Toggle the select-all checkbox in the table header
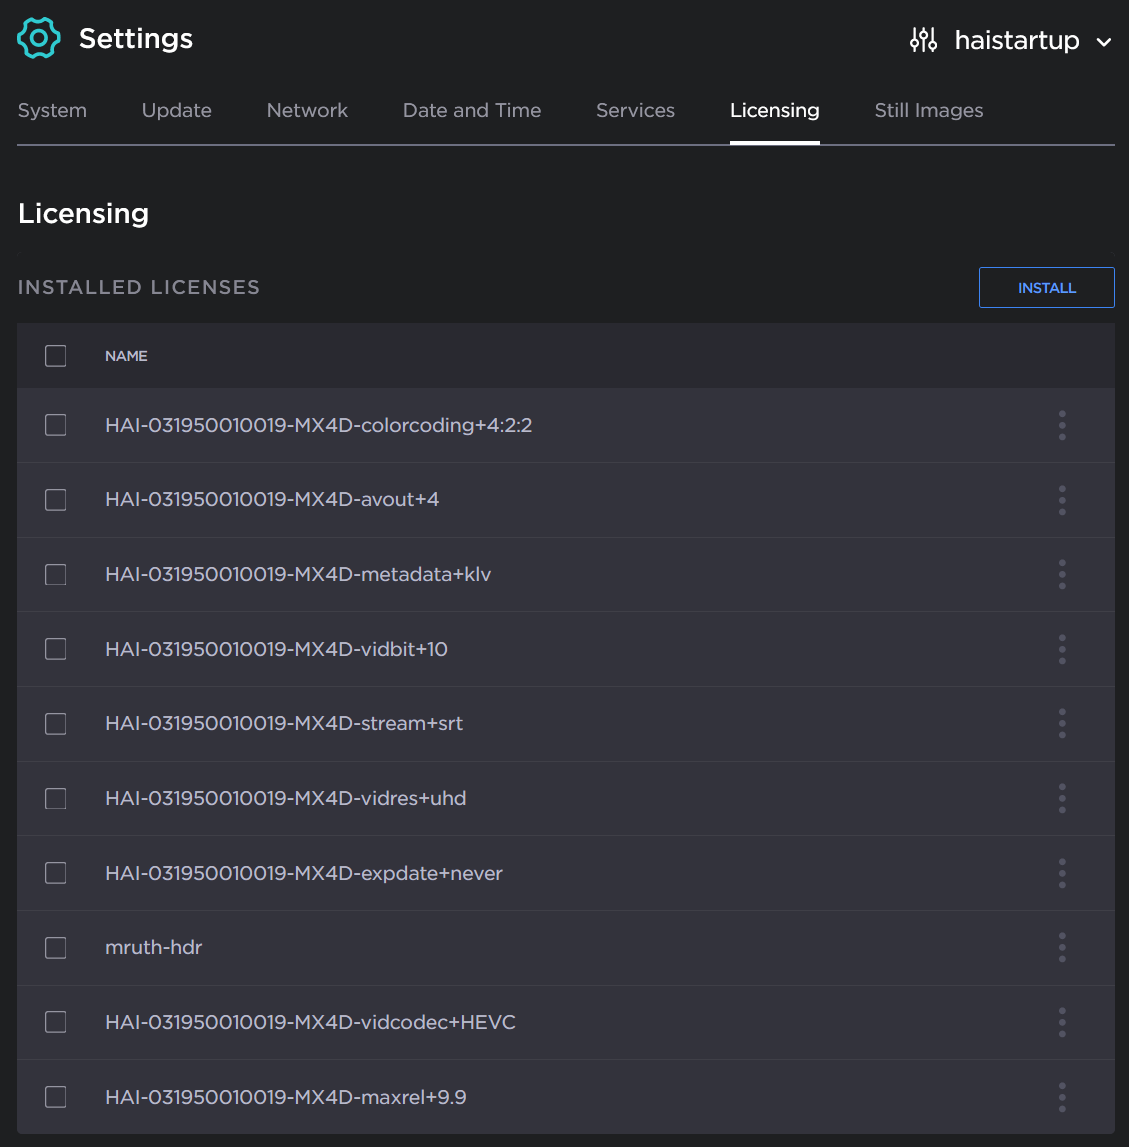 55,355
